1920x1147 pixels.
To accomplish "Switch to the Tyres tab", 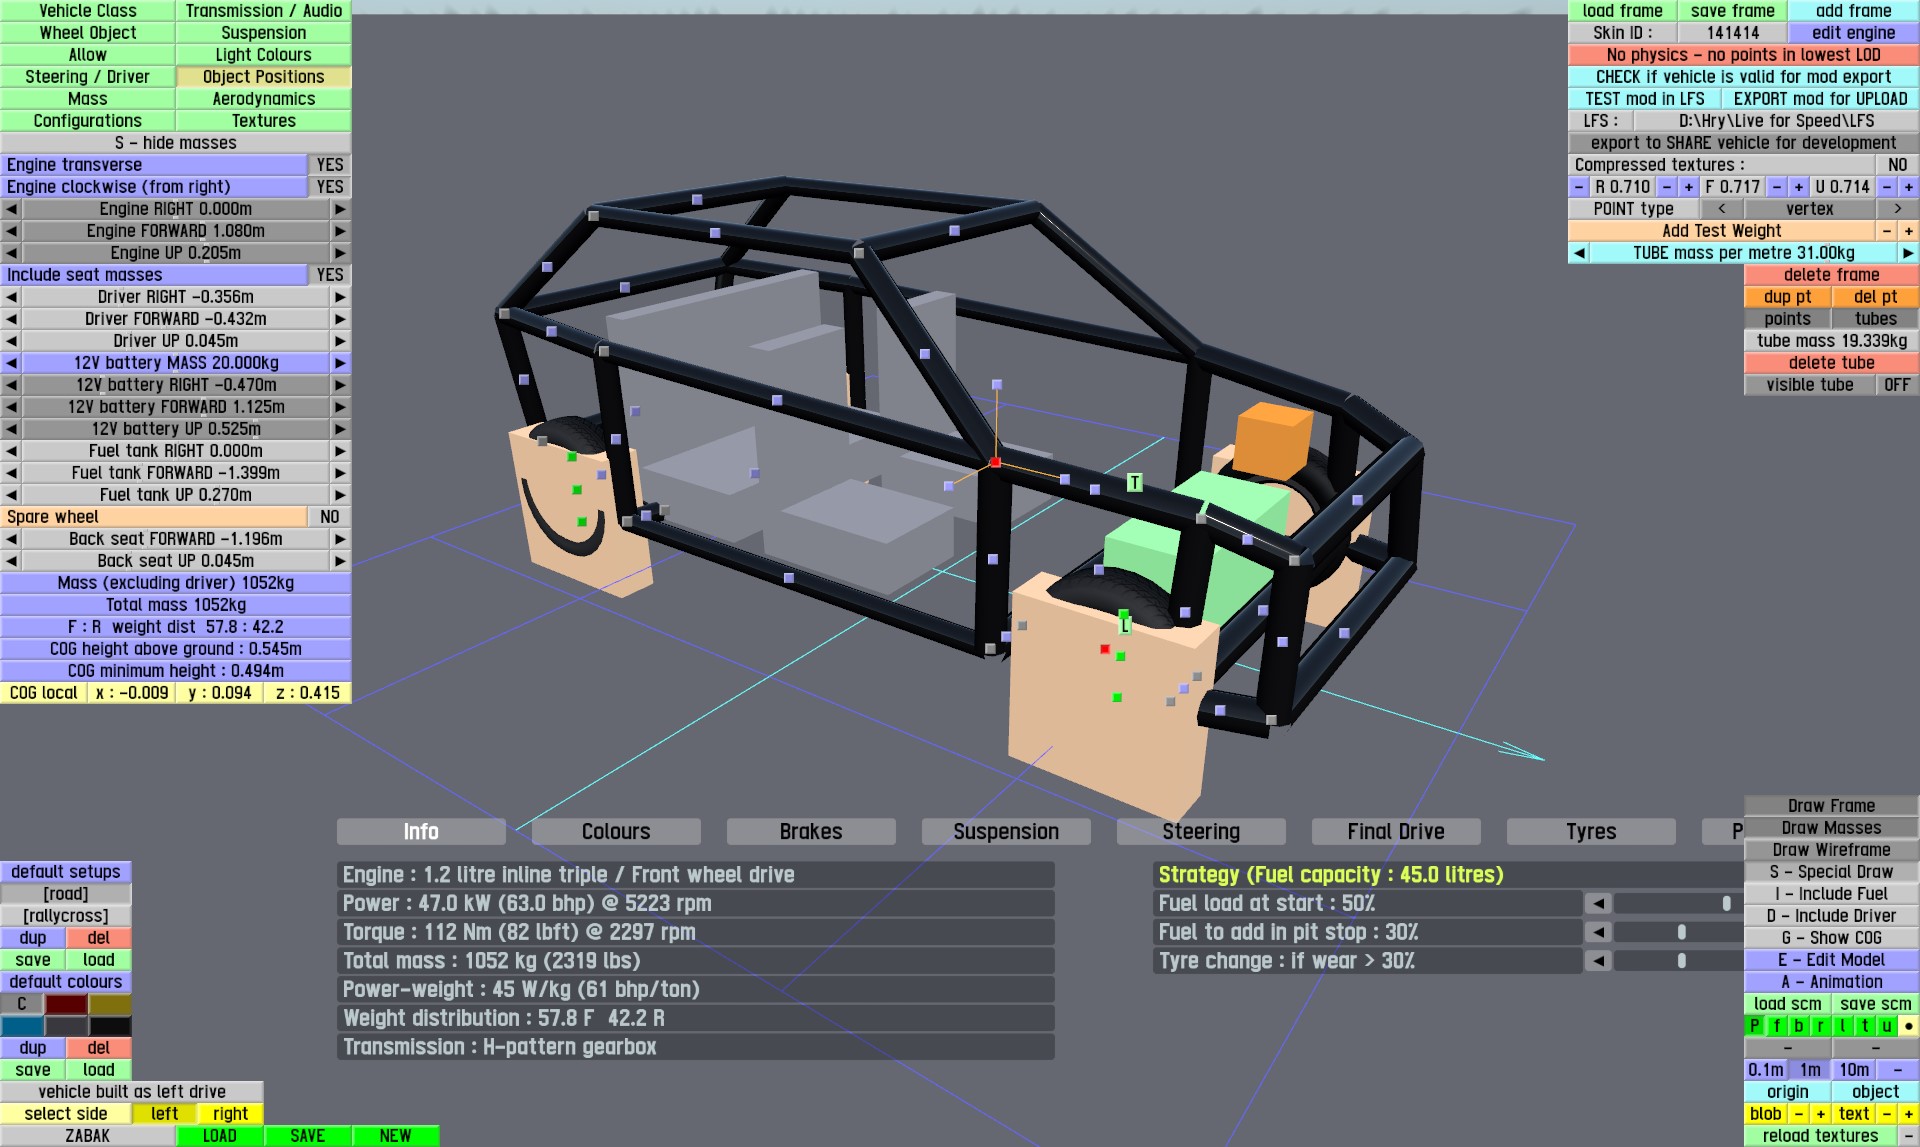I will pyautogui.click(x=1590, y=832).
